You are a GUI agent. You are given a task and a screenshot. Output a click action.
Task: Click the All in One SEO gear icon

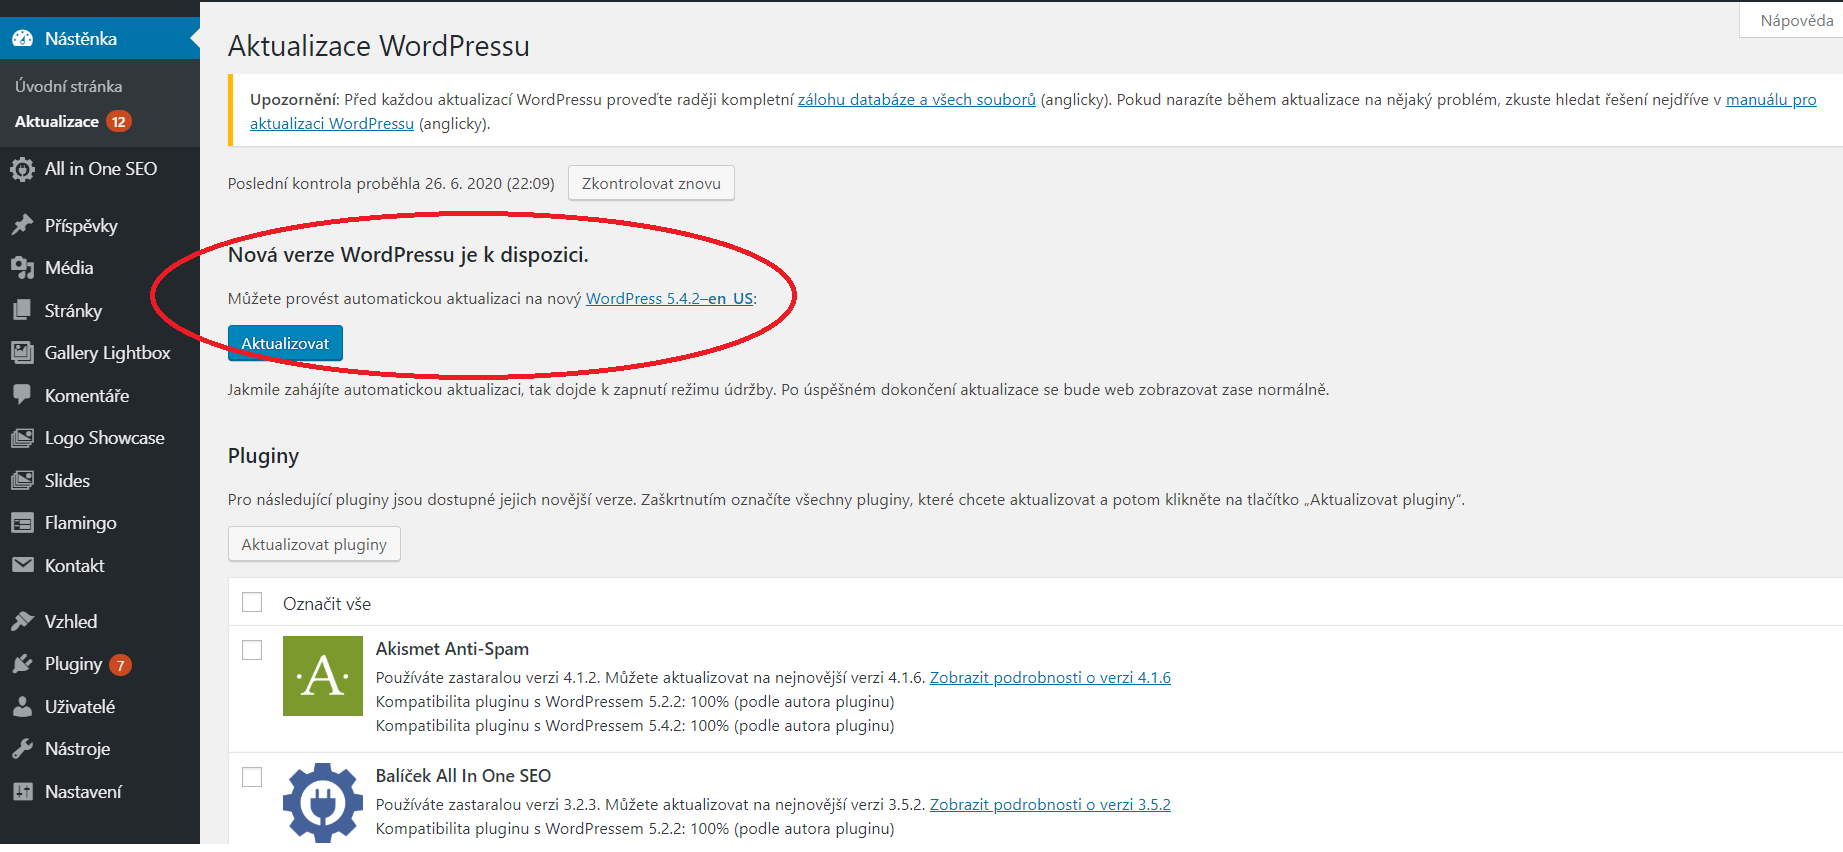coord(22,170)
